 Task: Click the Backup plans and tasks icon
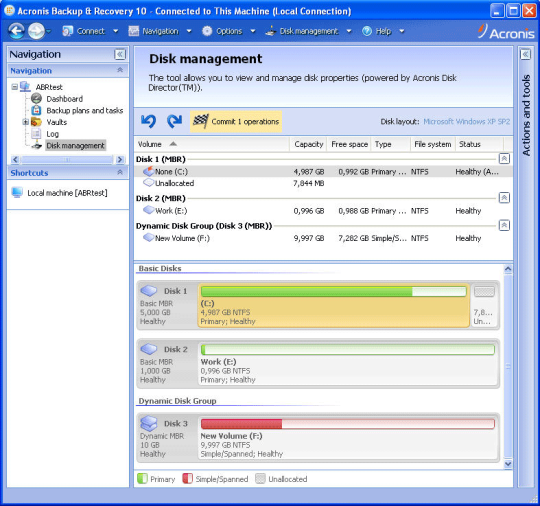[36, 110]
